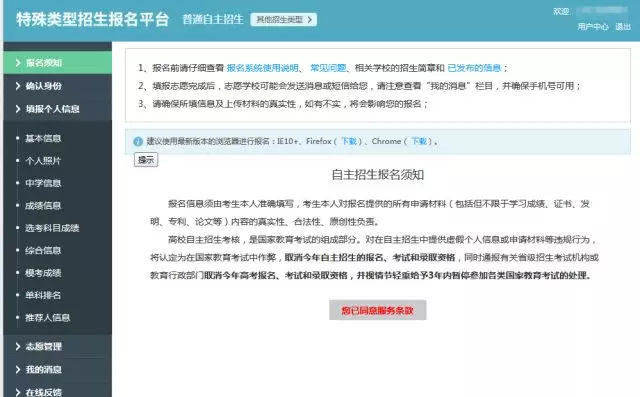Click chevron icon beside 确认身份
The height and width of the screenshot is (397, 640).
coord(18,86)
